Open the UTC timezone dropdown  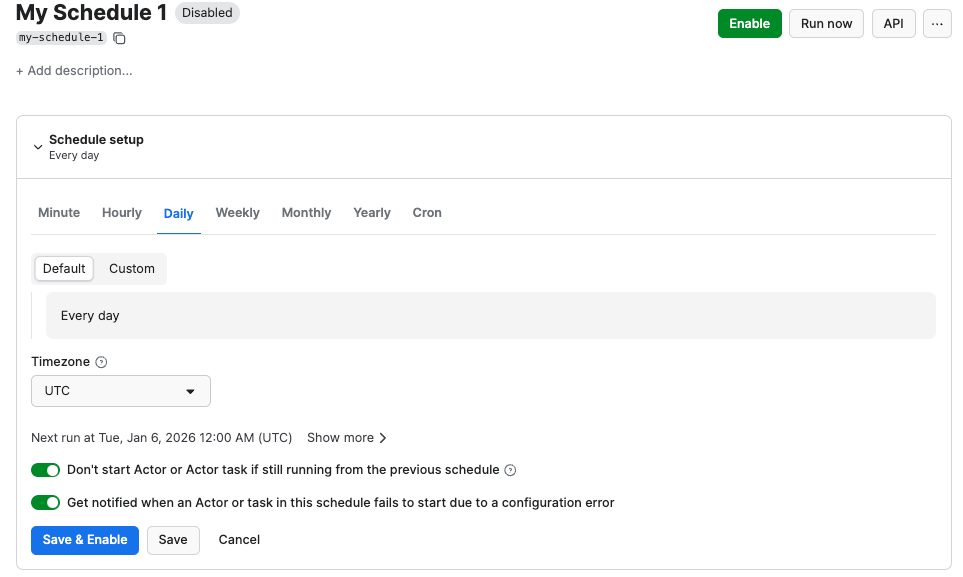[121, 391]
